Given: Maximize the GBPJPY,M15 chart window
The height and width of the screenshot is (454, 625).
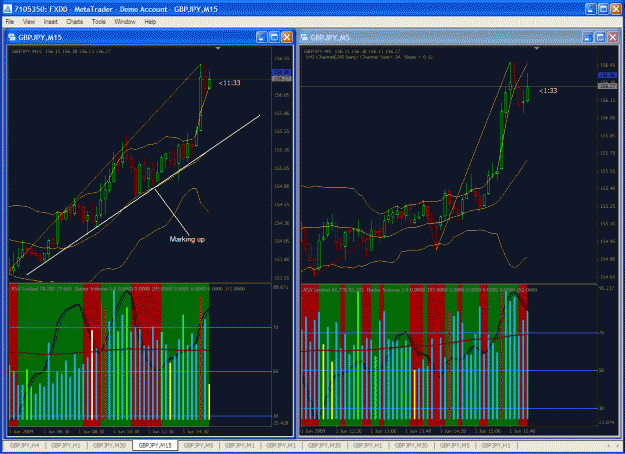Looking at the screenshot, I should coord(274,37).
